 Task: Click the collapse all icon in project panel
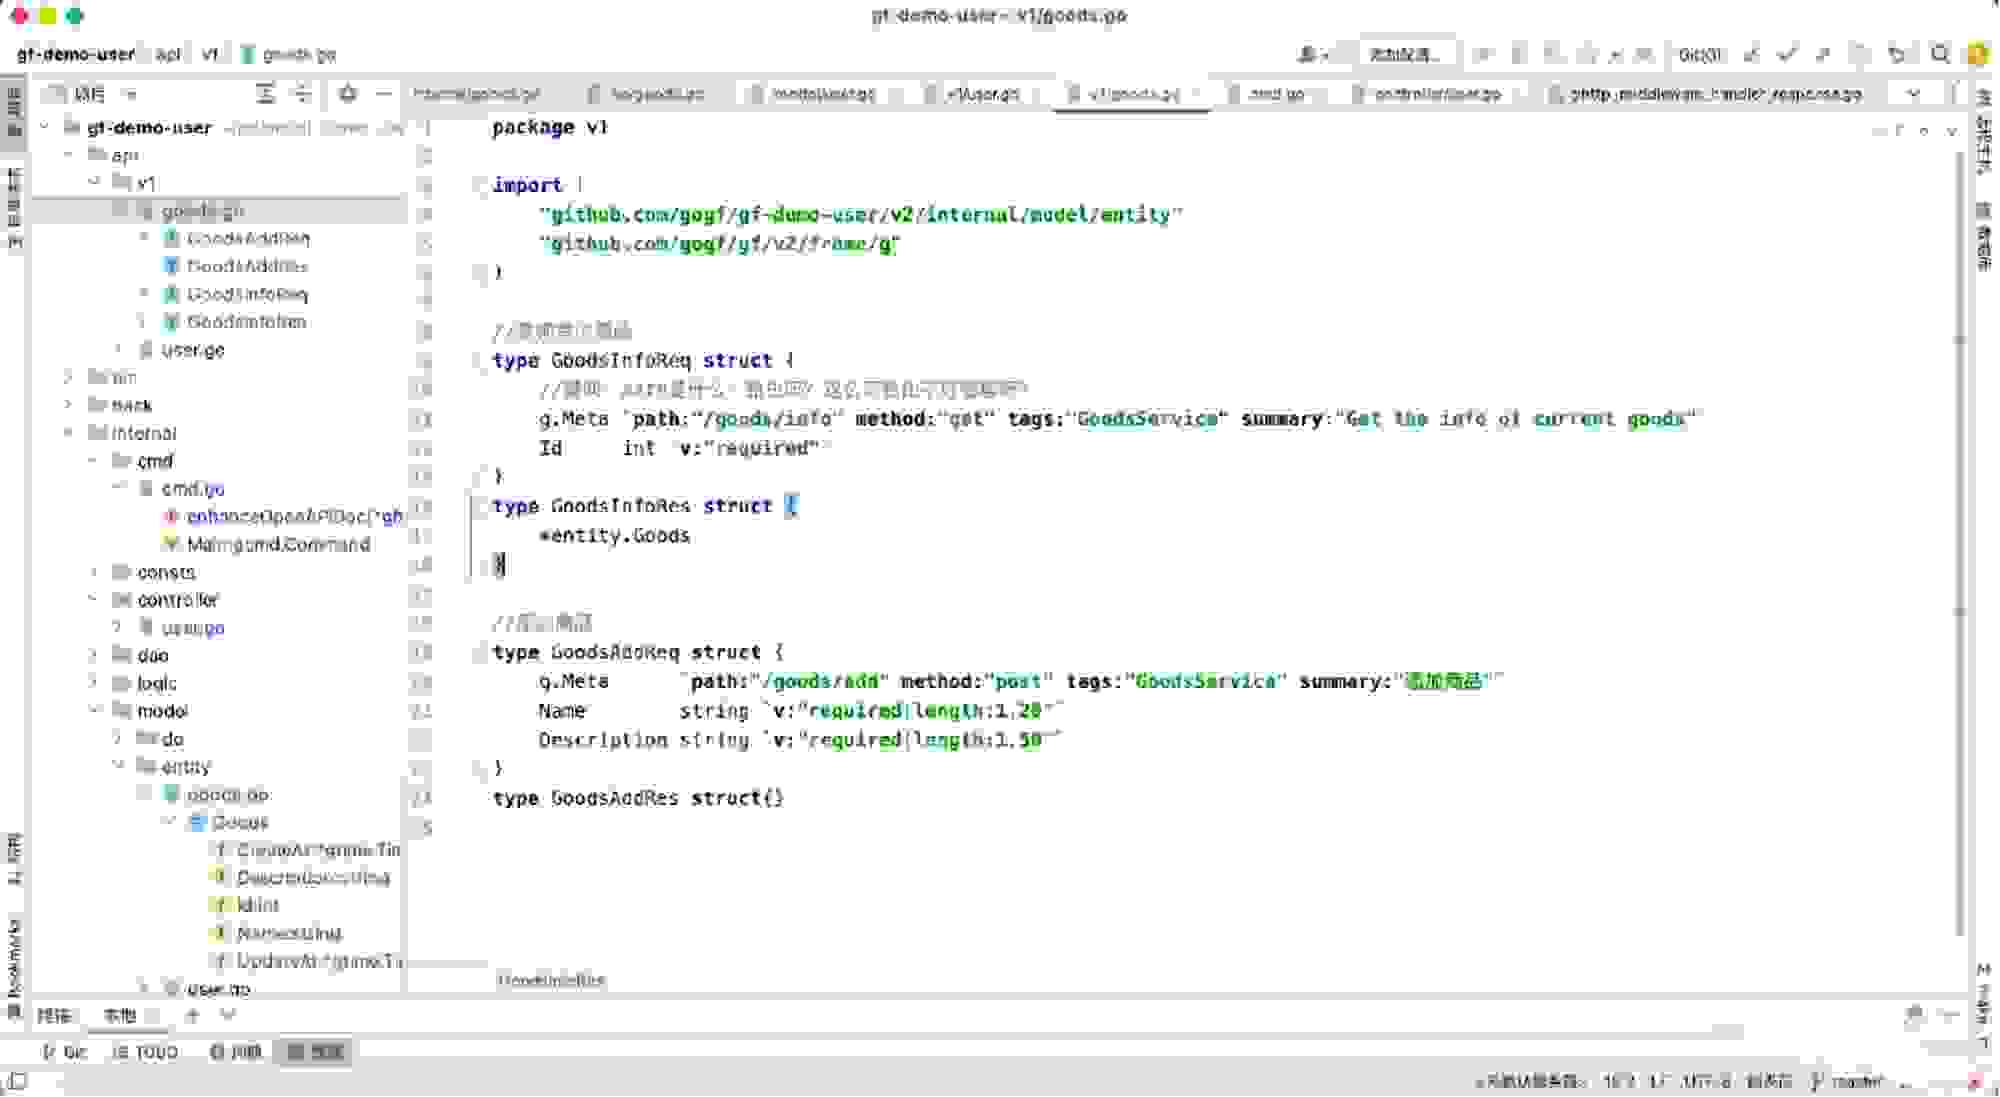(x=301, y=93)
